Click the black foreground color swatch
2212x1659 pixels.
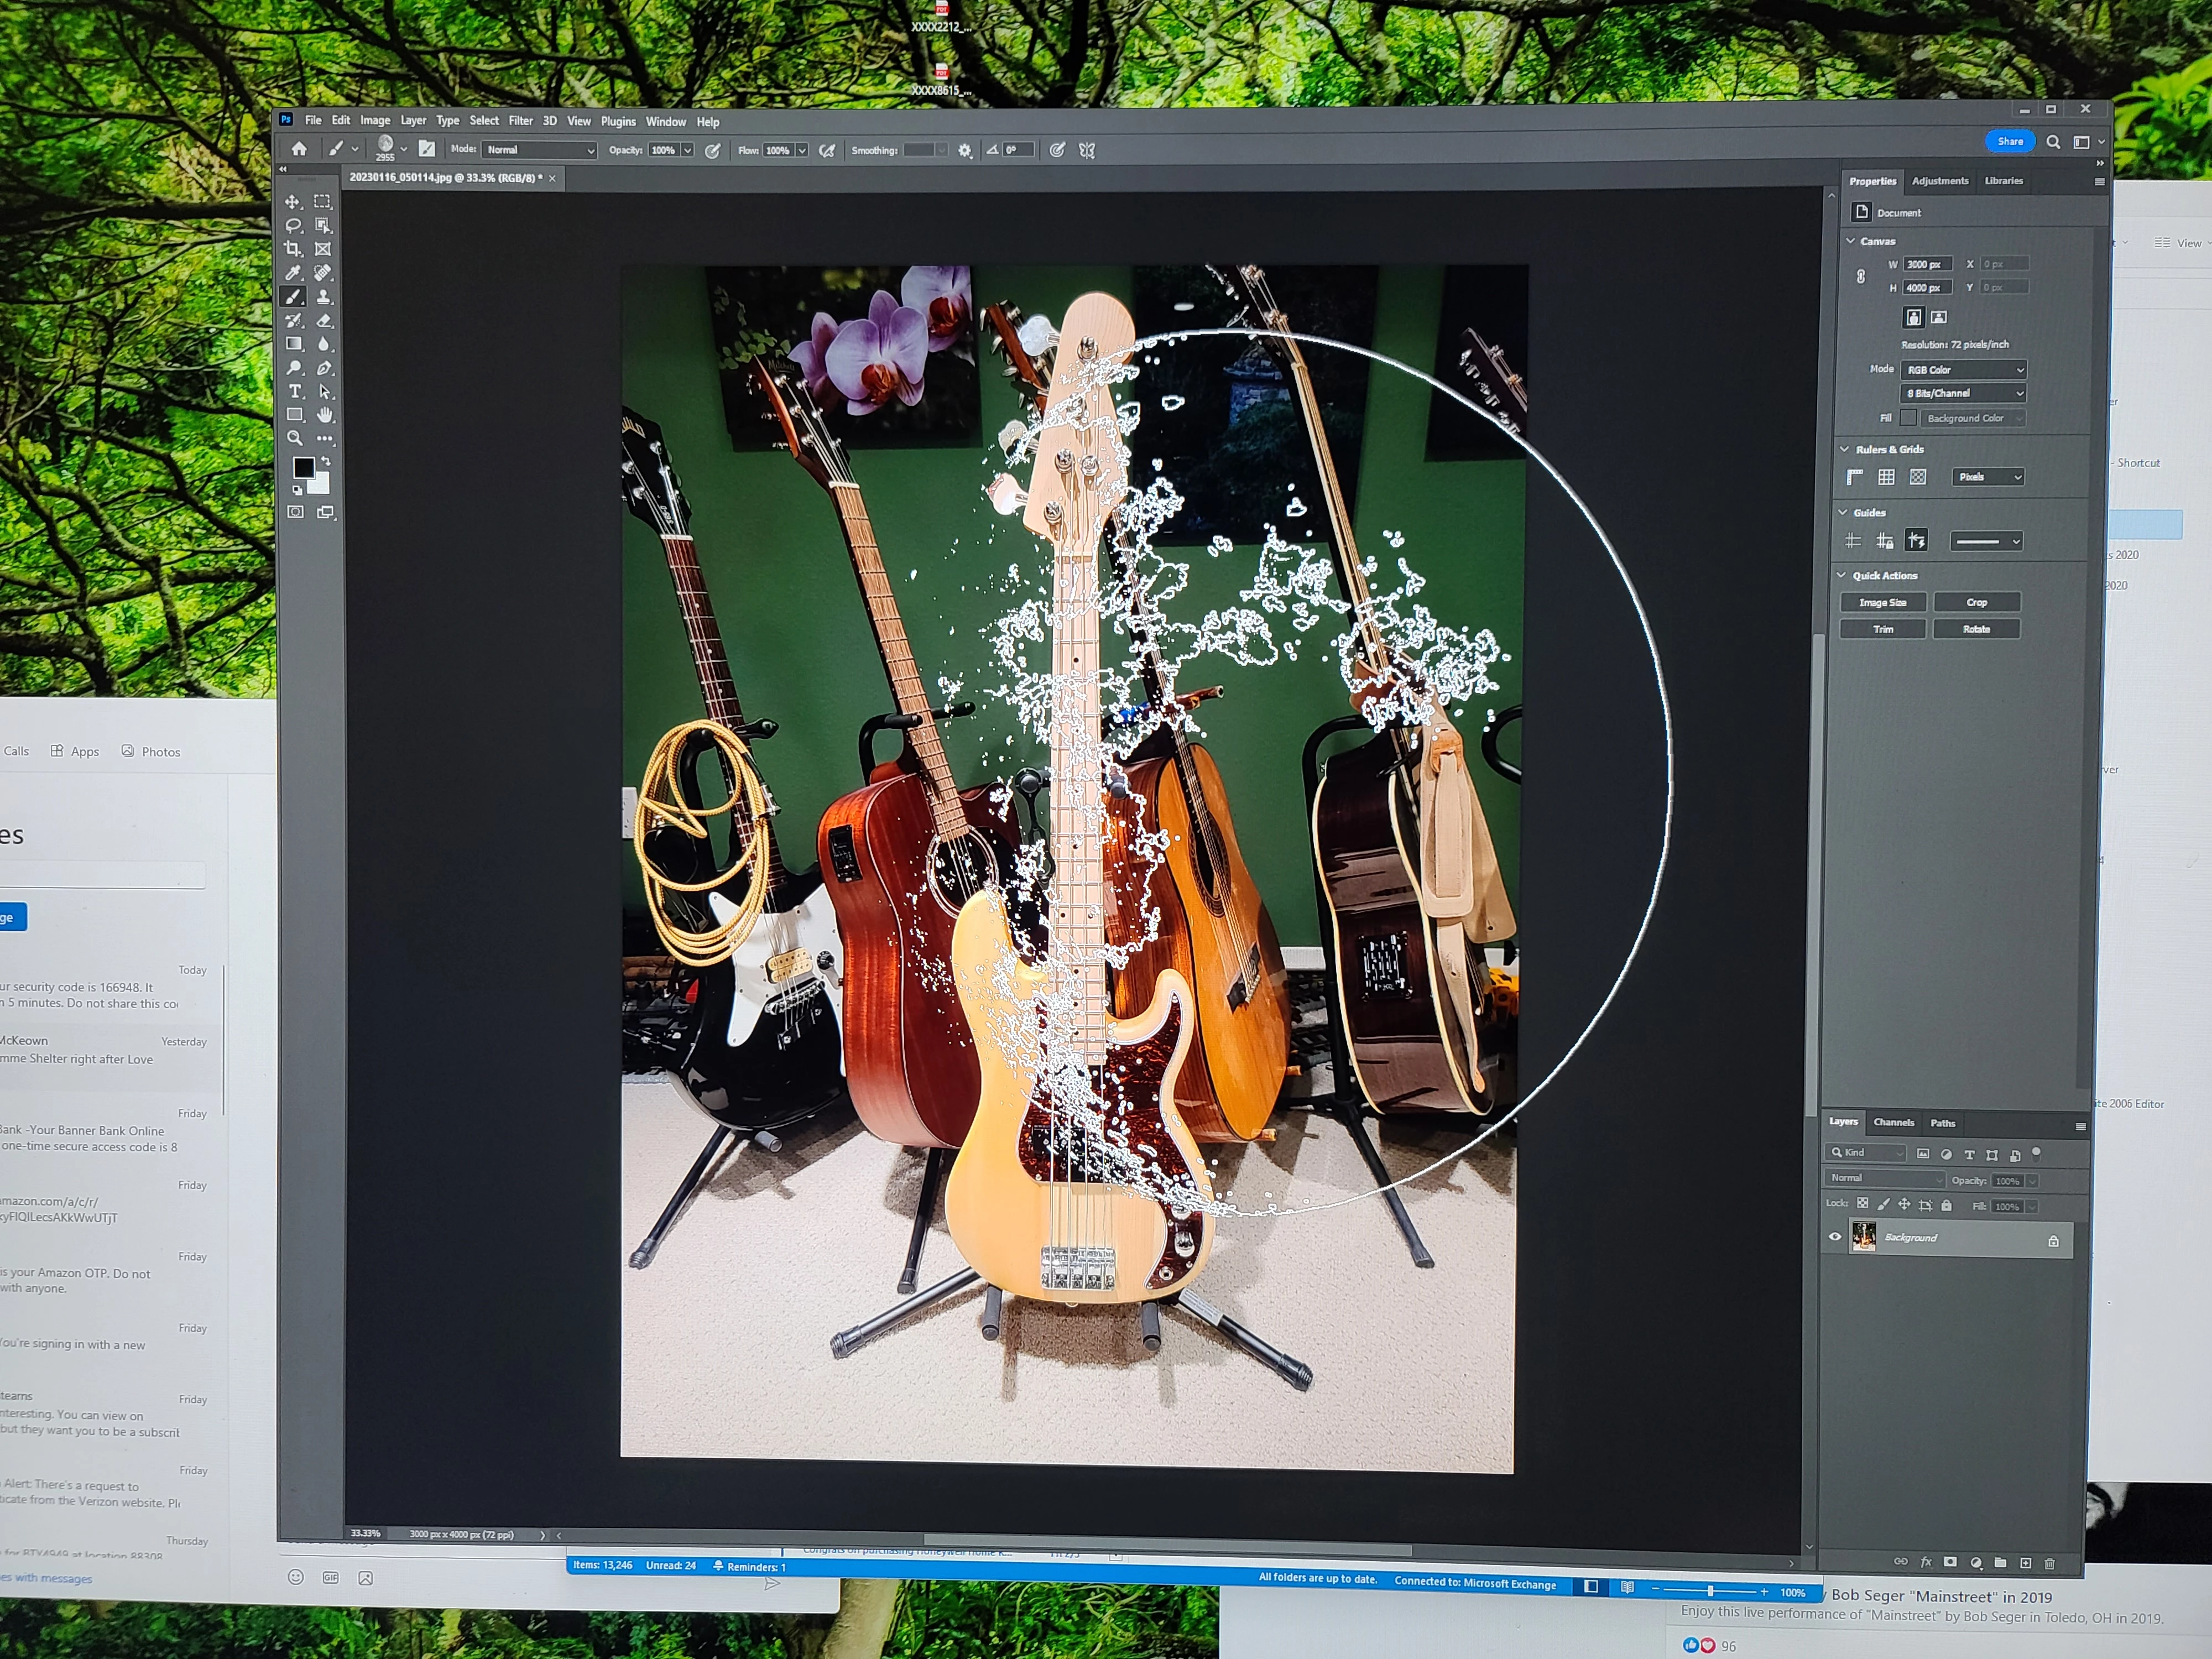303,468
